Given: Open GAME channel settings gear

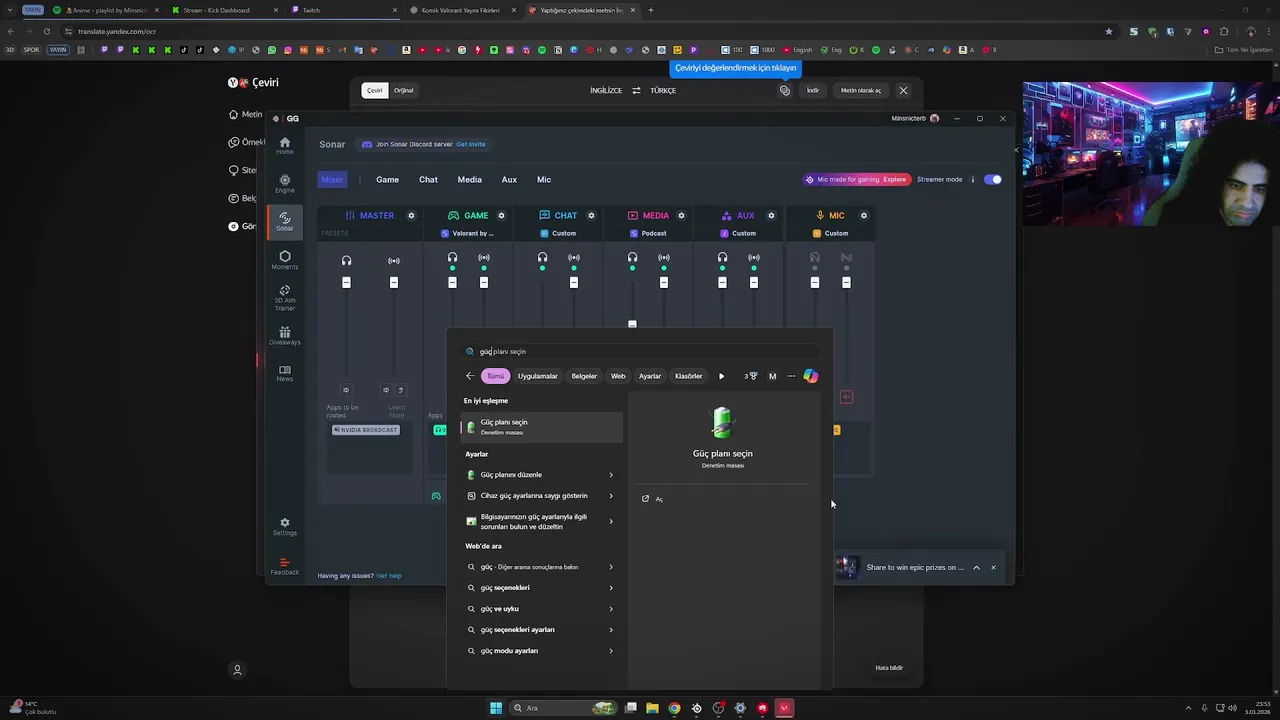Looking at the screenshot, I should [501, 215].
